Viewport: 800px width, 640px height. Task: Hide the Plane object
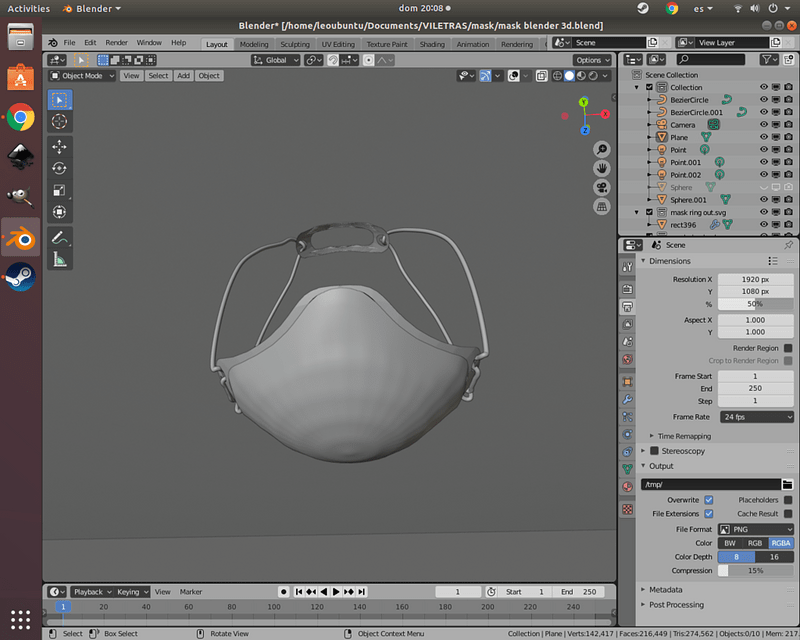click(764, 137)
